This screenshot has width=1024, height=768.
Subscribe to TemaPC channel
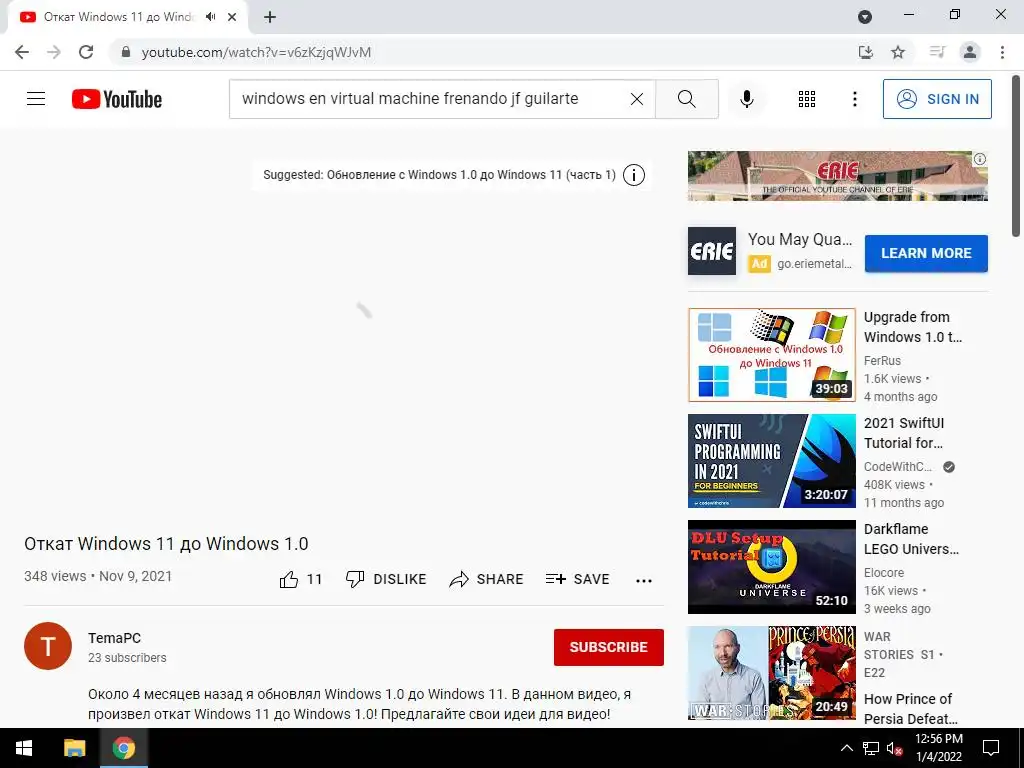pyautogui.click(x=609, y=647)
